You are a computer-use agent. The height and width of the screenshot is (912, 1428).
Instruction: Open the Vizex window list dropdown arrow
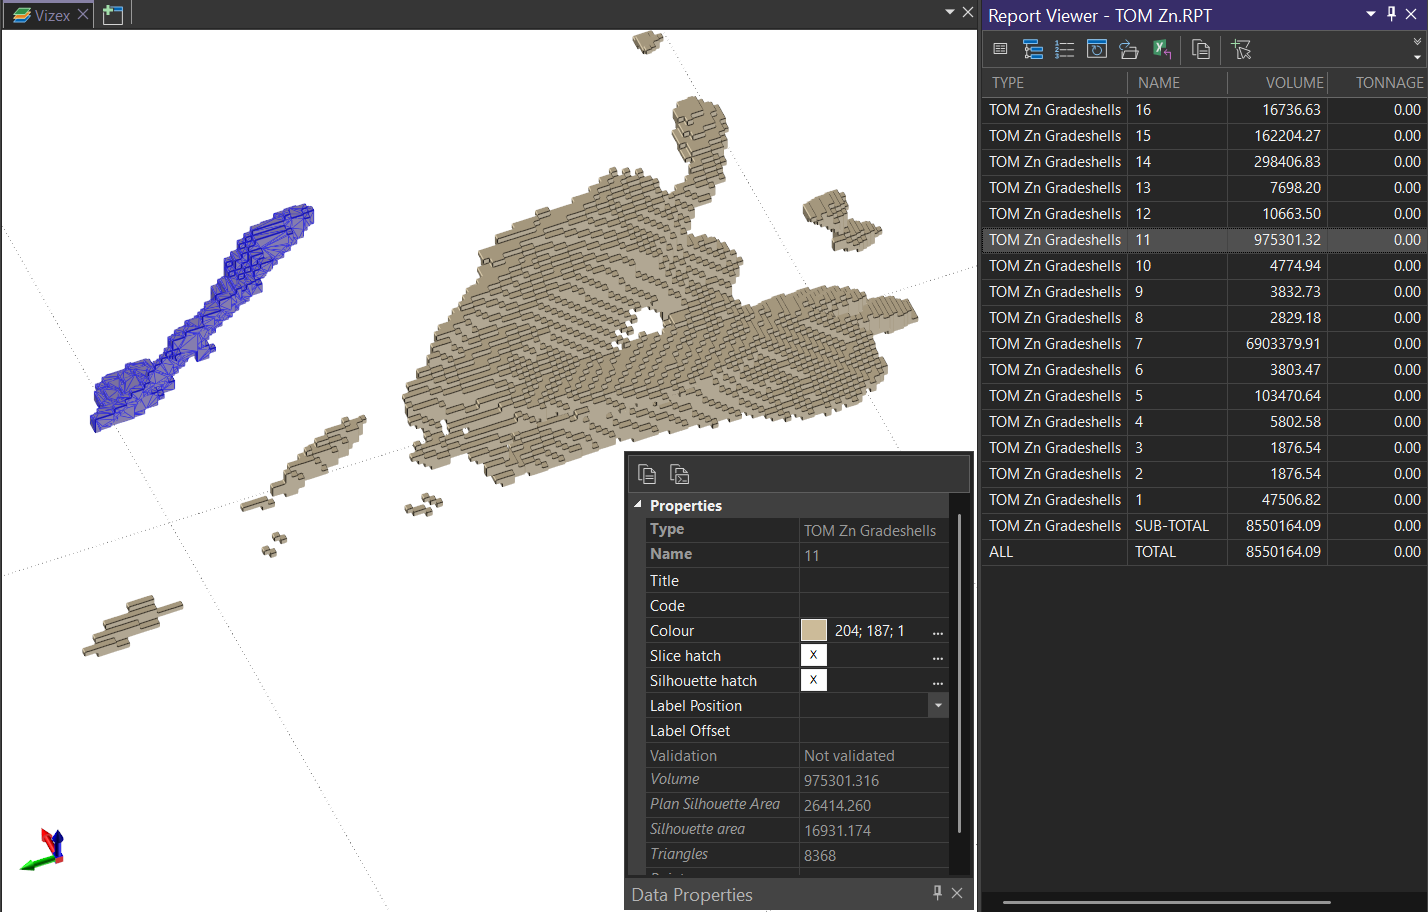(950, 12)
